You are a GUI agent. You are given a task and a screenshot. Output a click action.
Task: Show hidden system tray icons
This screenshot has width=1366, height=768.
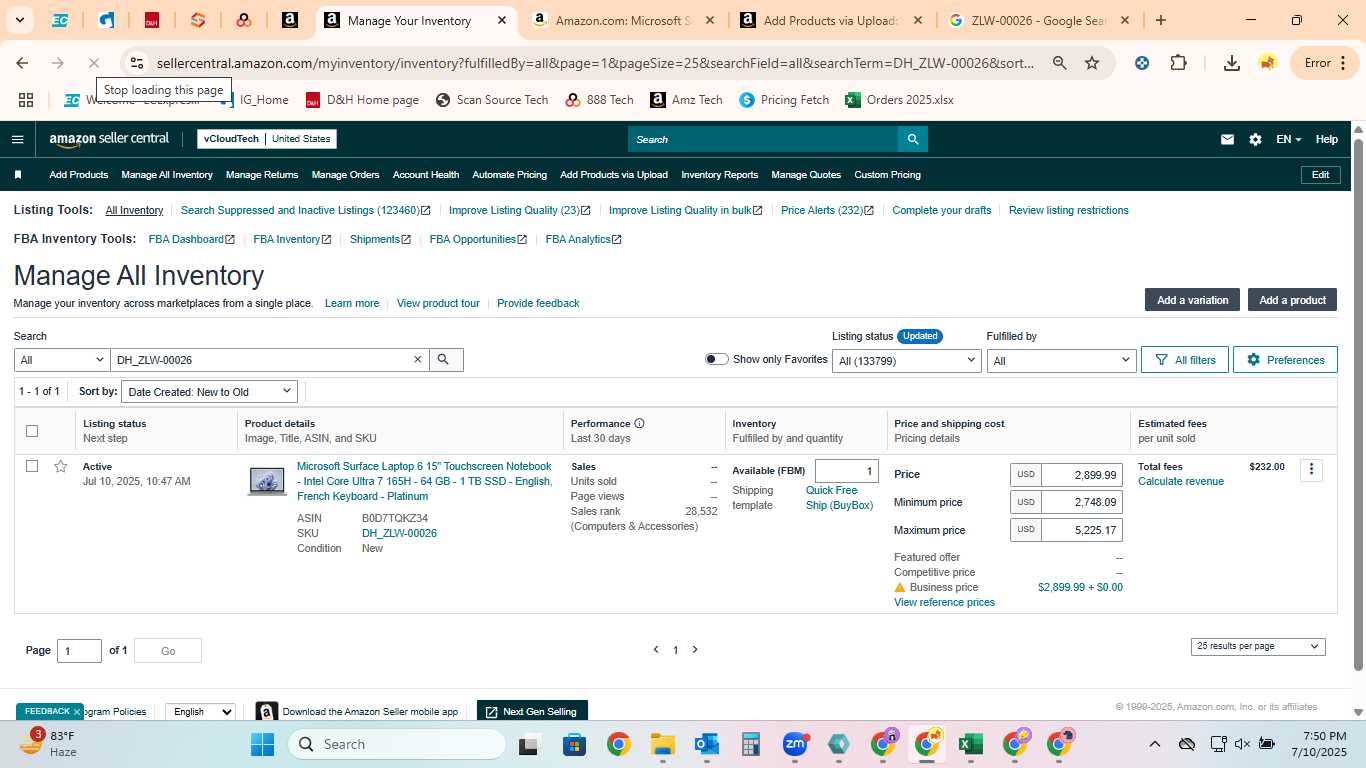click(x=1154, y=744)
